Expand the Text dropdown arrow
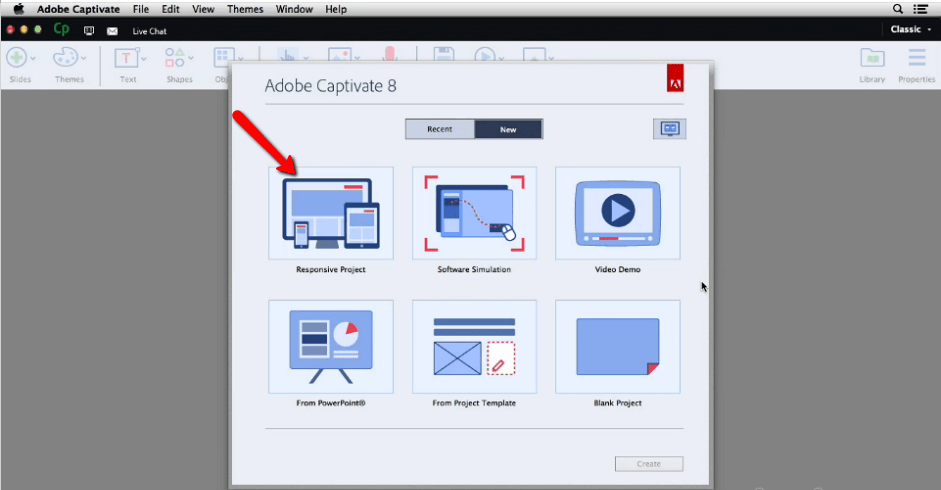 [143, 58]
